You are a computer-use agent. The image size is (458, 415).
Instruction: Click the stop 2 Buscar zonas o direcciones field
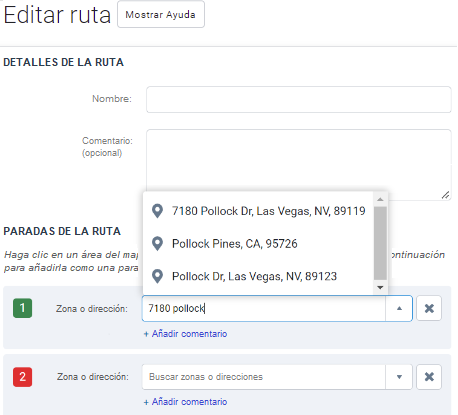pyautogui.click(x=264, y=377)
